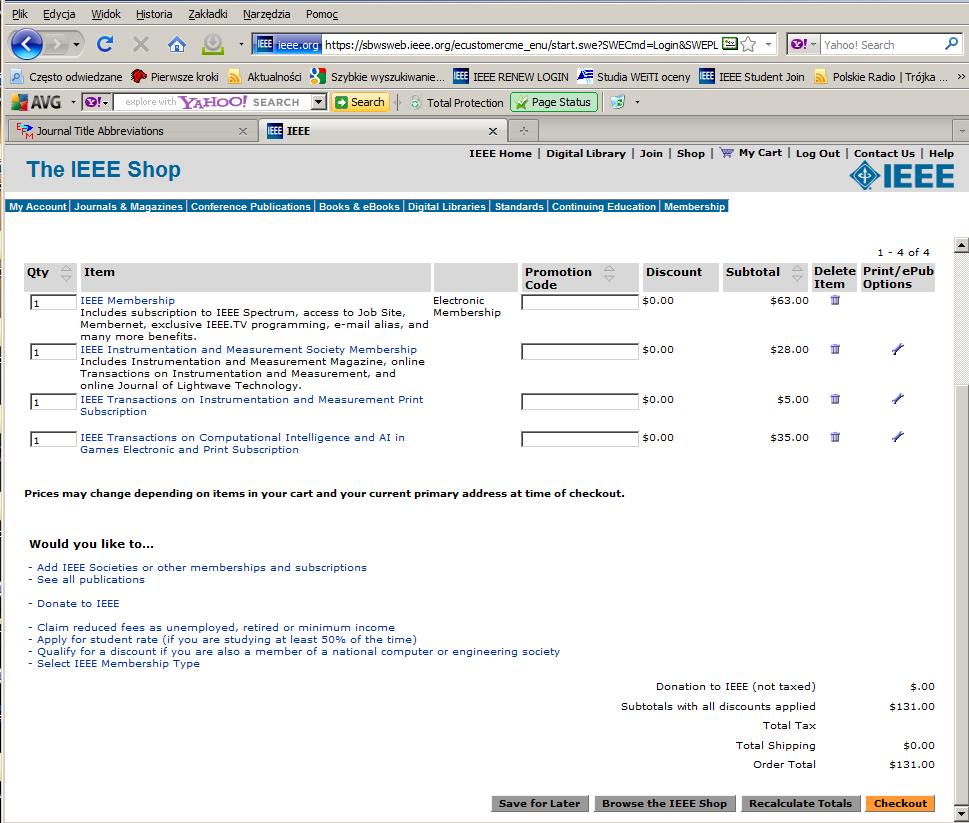Open the Standards shop tab

(x=519, y=206)
